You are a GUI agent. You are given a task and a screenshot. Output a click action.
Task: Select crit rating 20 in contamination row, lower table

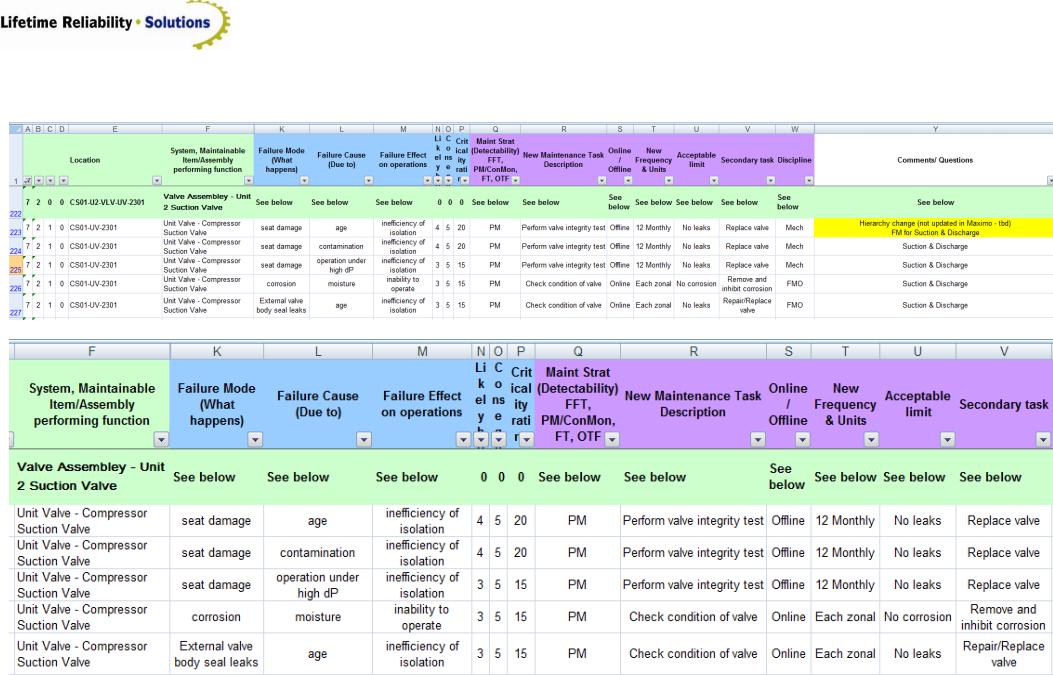(520, 553)
